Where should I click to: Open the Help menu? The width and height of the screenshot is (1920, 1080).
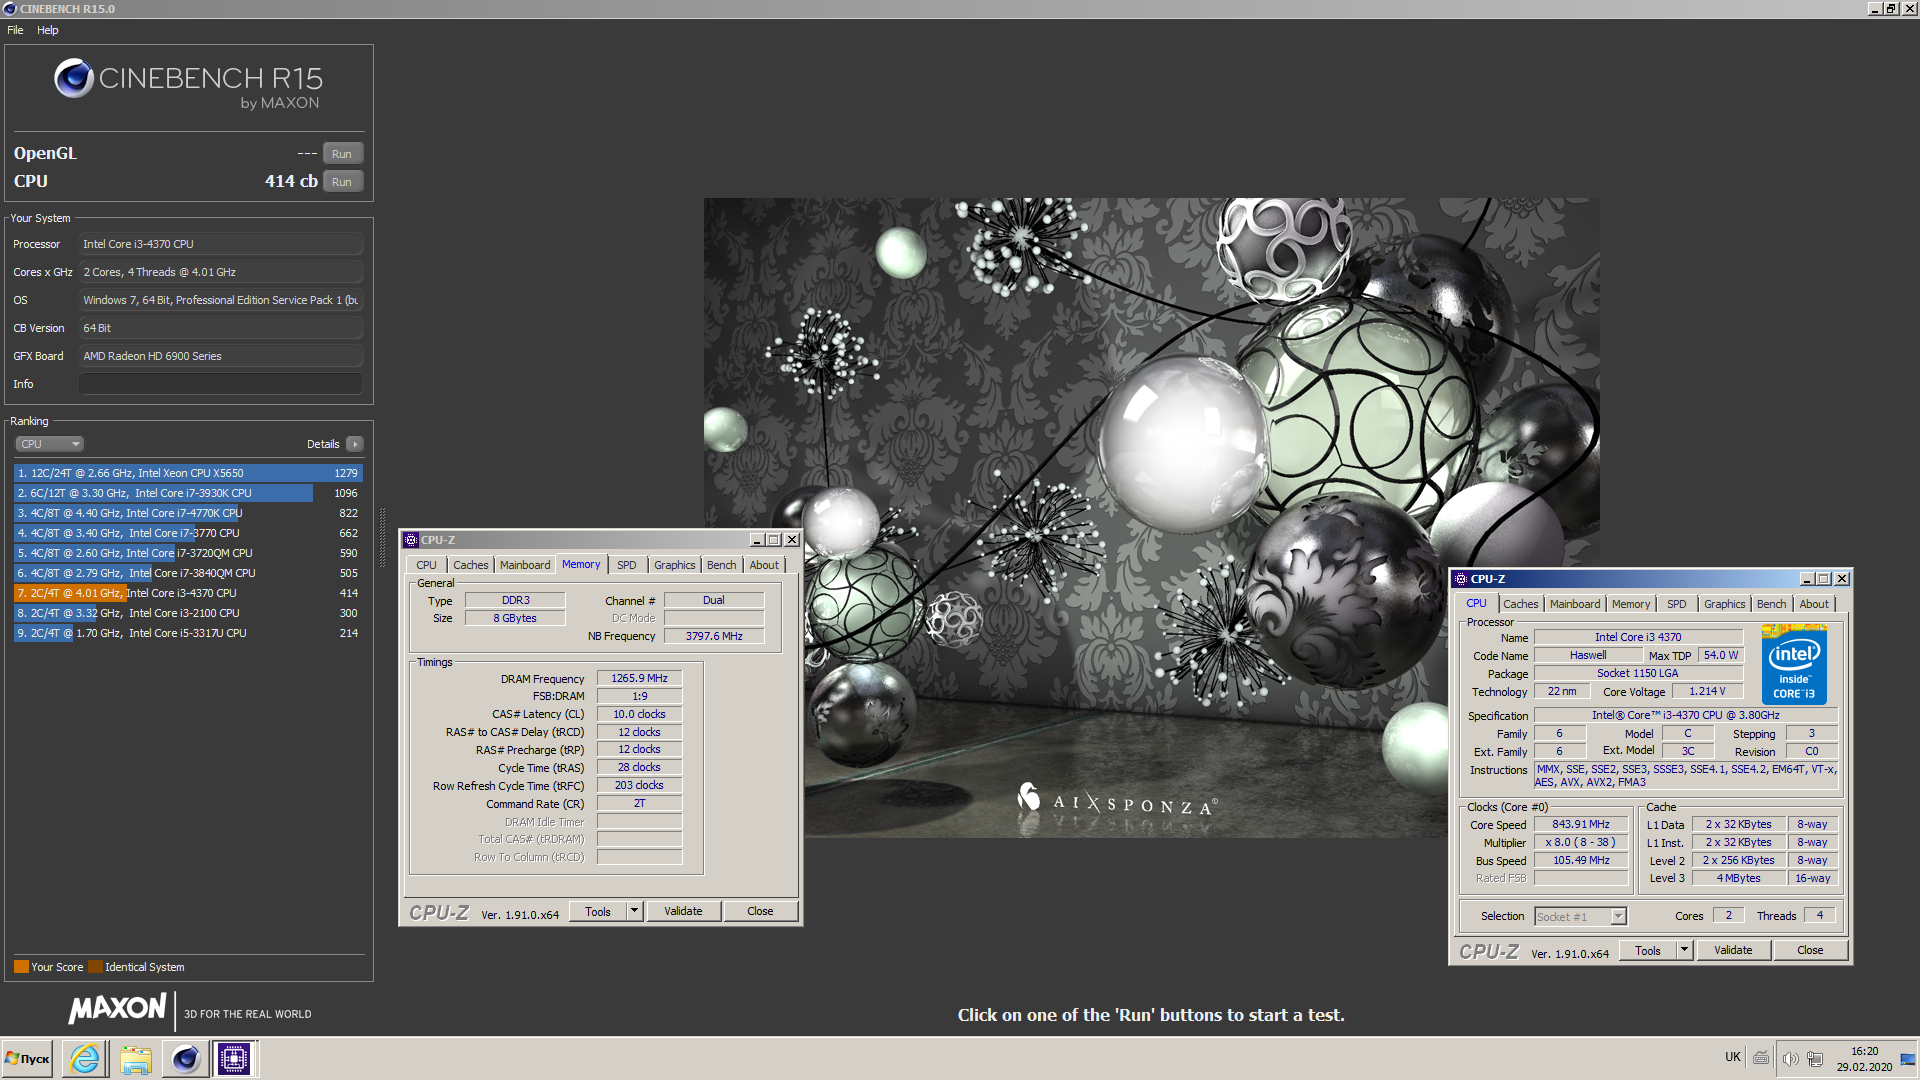pos(48,30)
